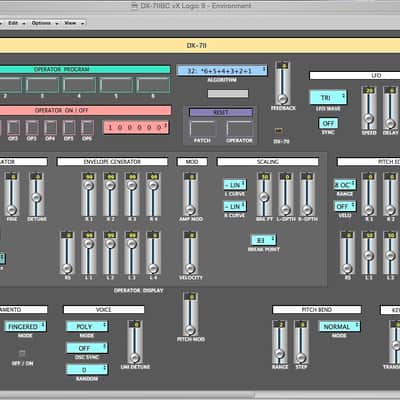Click the Pitch EG R1 slider
Viewport: 400px width, 400px height.
[x=369, y=194]
